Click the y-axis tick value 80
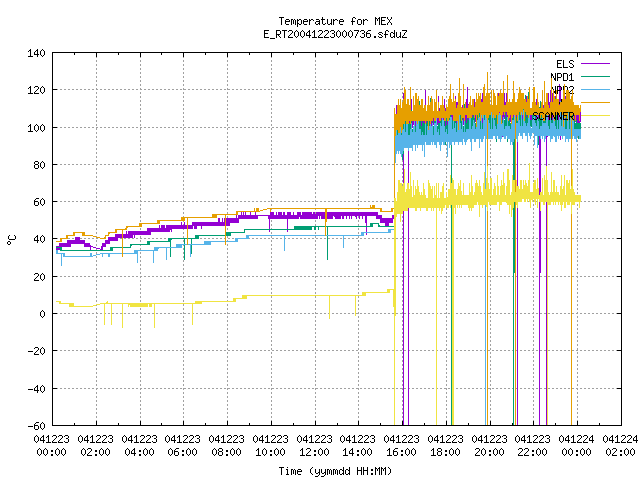This screenshot has height=480, width=640. coord(39,165)
